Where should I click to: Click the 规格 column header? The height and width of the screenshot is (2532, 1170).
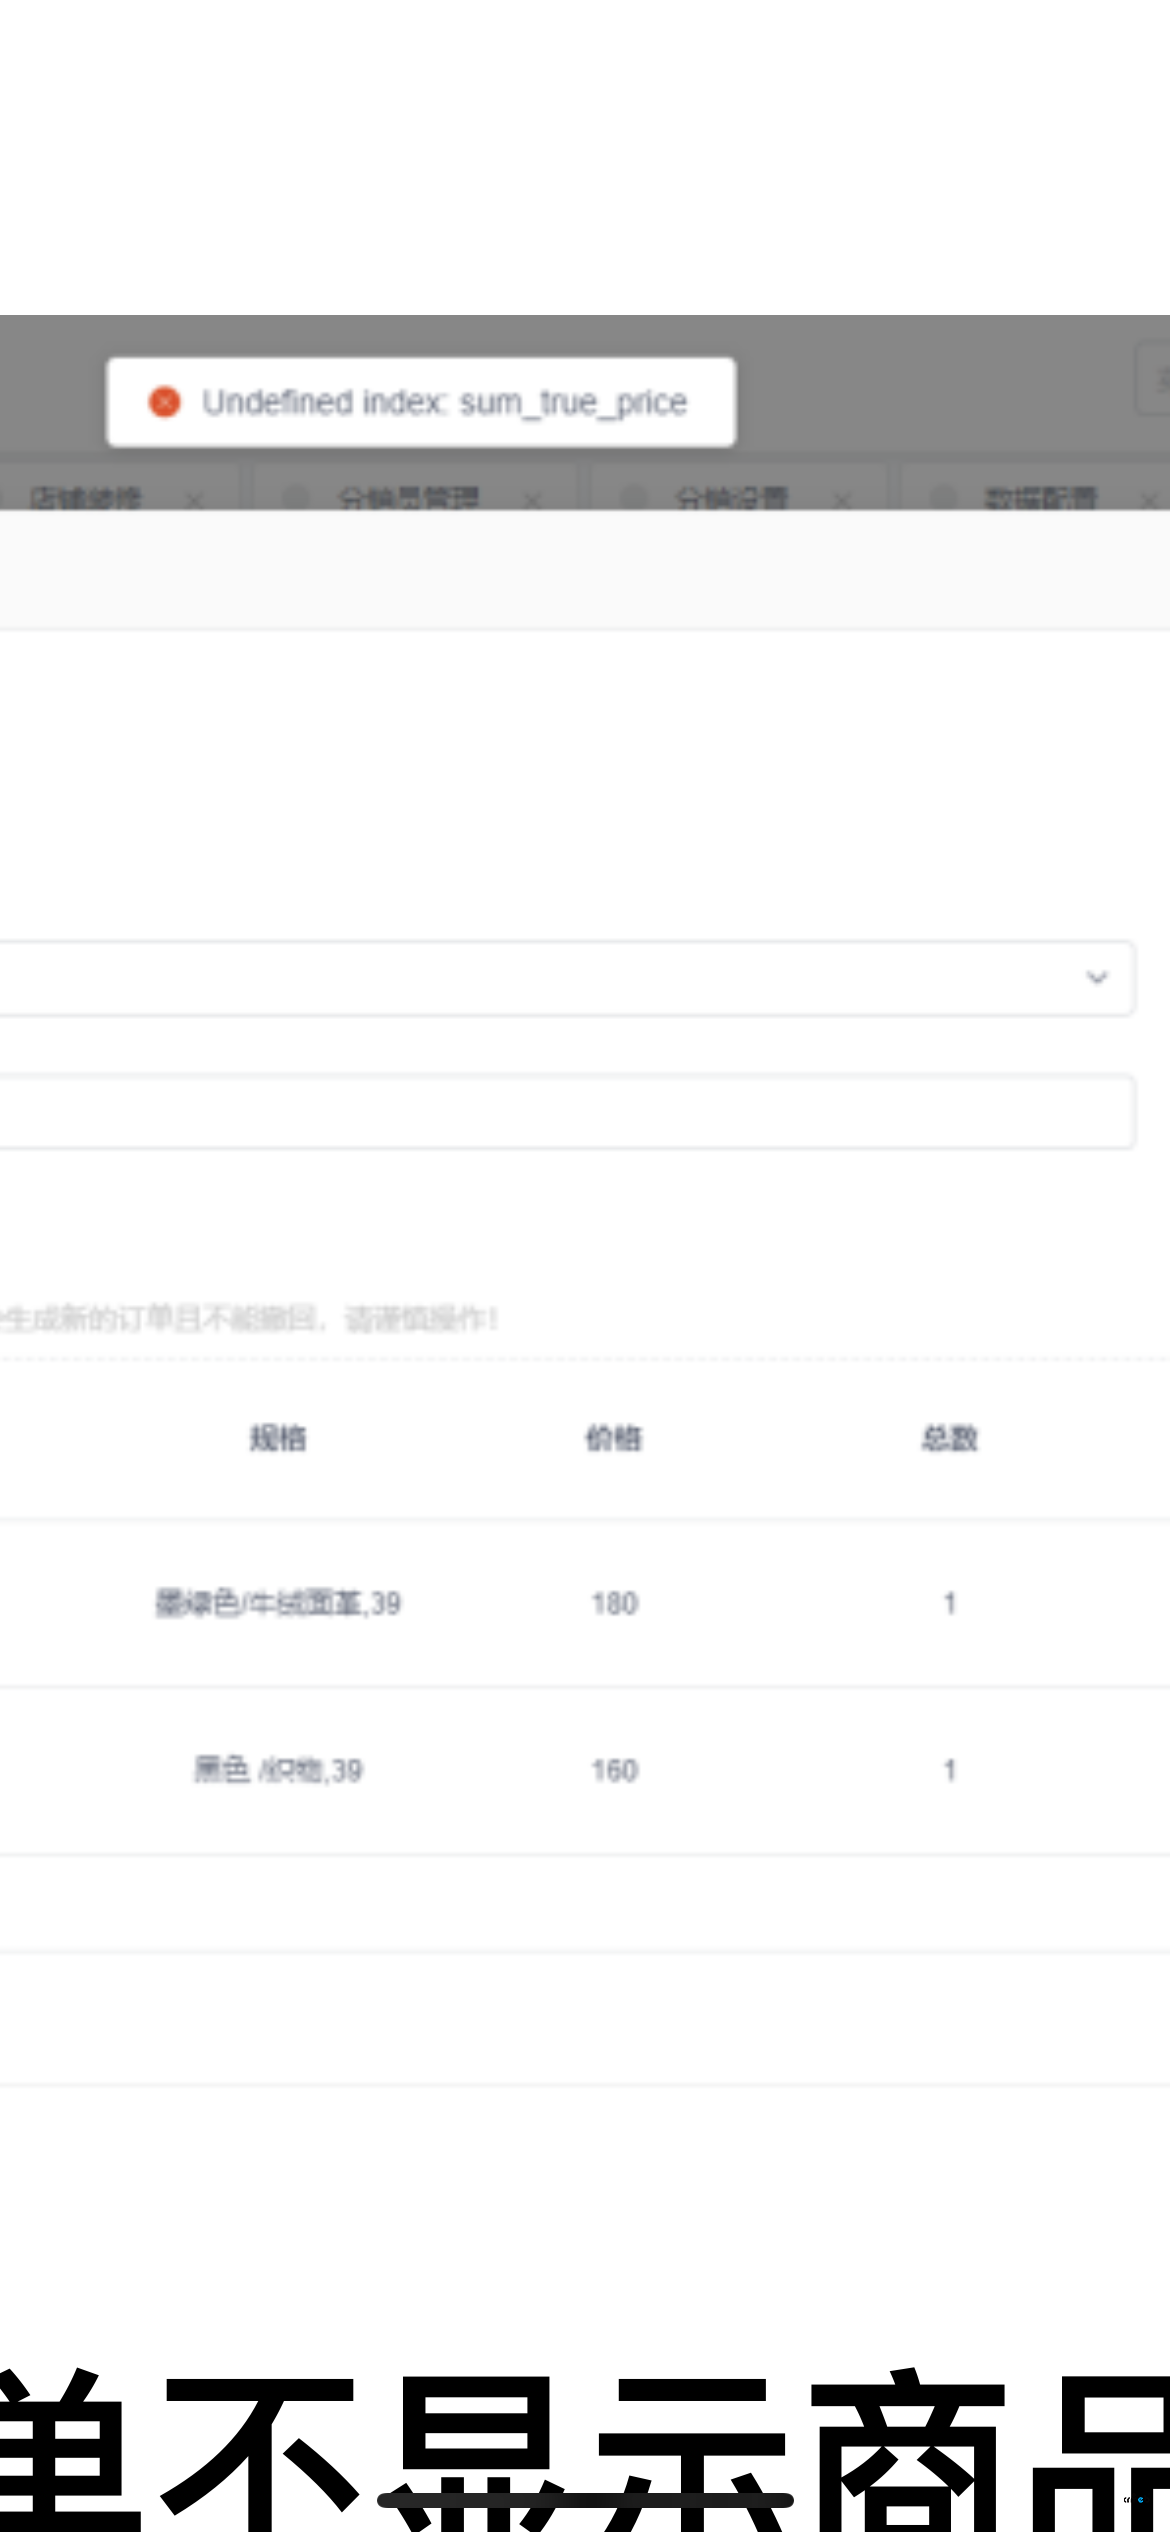click(278, 1438)
